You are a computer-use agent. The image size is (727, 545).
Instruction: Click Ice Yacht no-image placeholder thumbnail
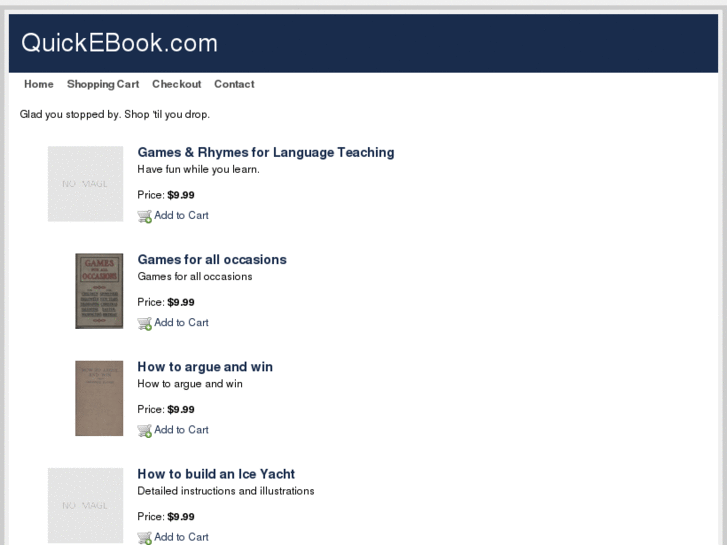85,505
